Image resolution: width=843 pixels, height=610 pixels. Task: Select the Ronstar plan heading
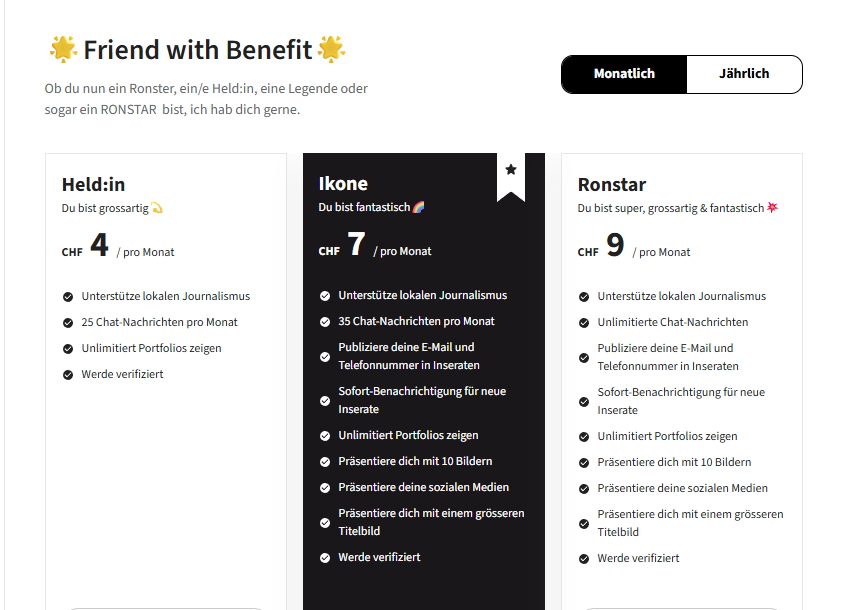coord(612,184)
